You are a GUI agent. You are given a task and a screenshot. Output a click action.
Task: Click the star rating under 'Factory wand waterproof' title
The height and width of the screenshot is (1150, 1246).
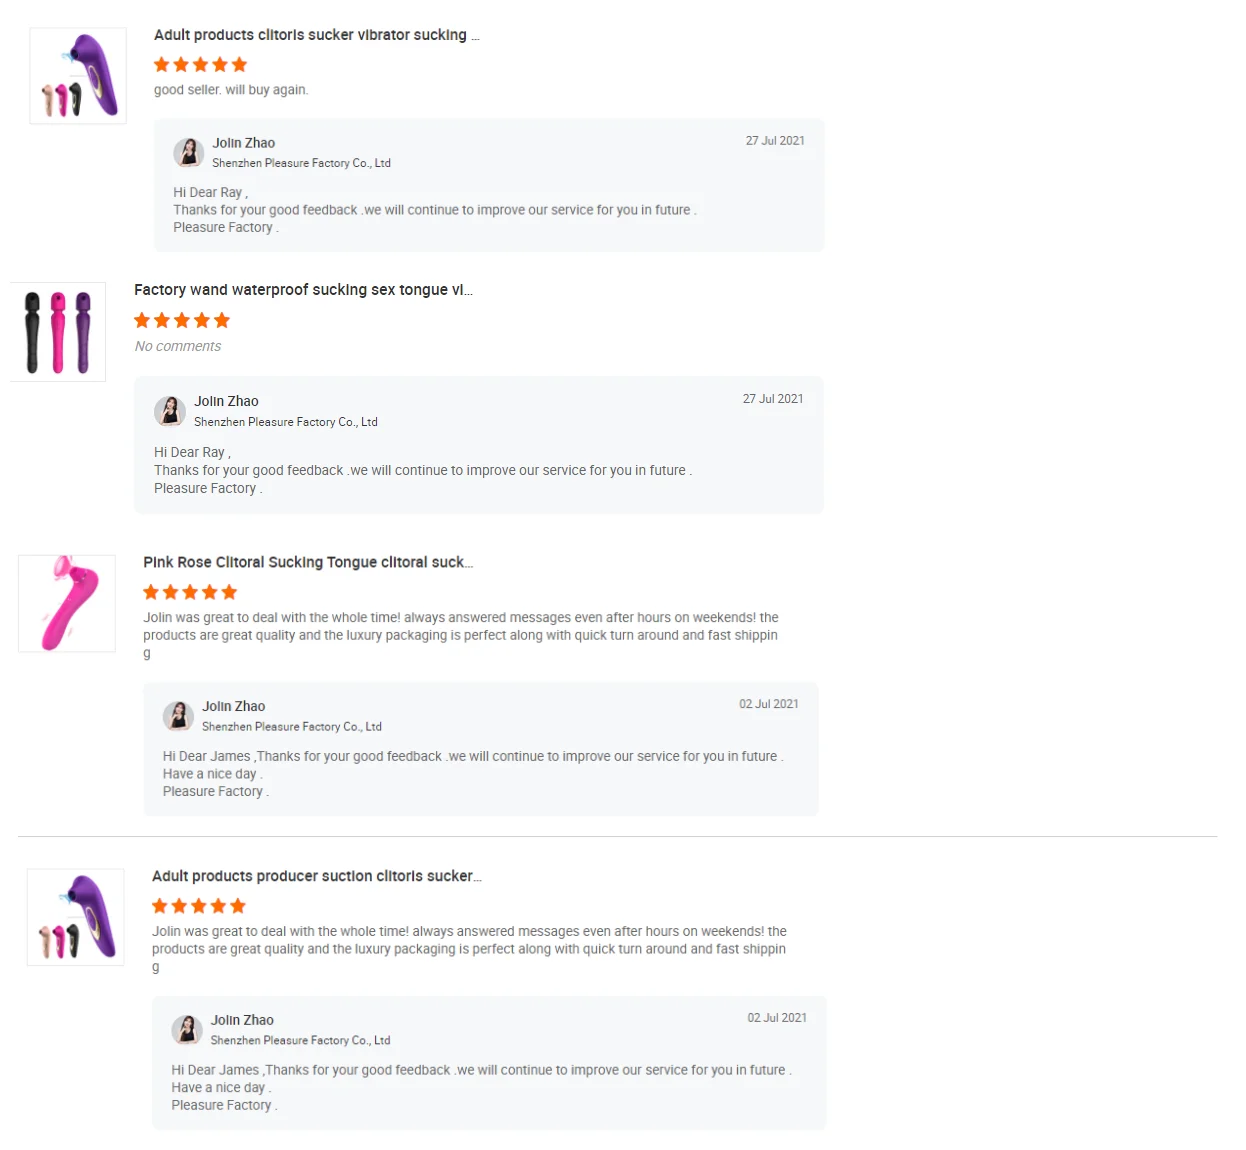click(x=182, y=321)
